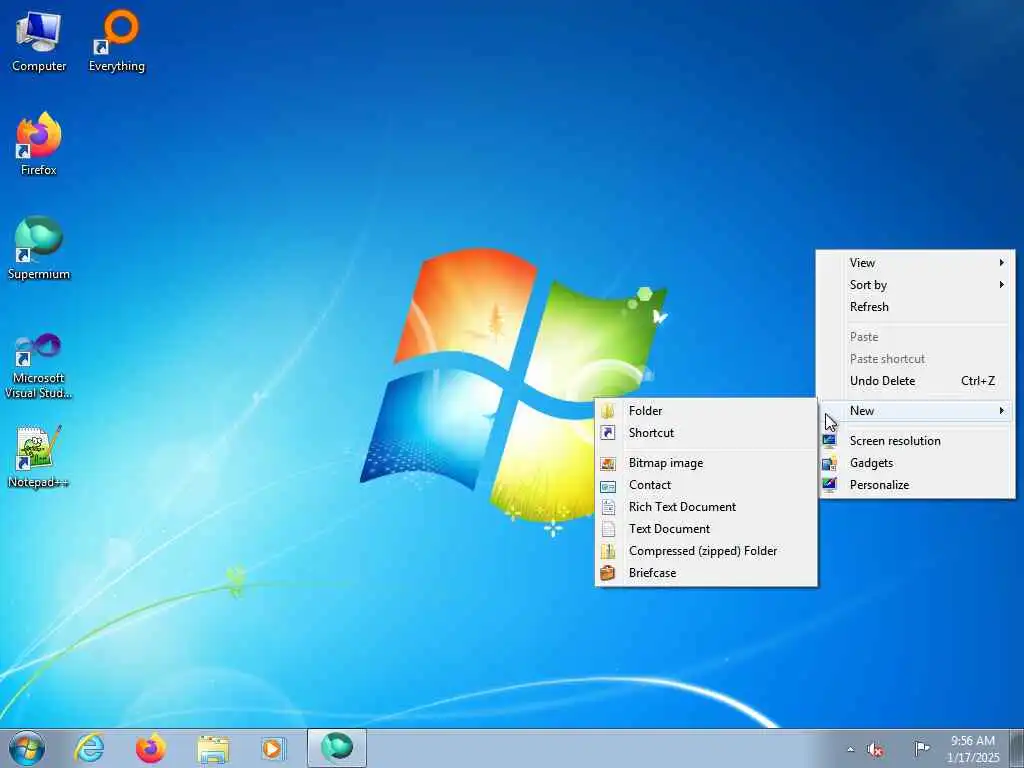Create a new Bitmap image
The height and width of the screenshot is (768, 1024).
pyautogui.click(x=706, y=463)
